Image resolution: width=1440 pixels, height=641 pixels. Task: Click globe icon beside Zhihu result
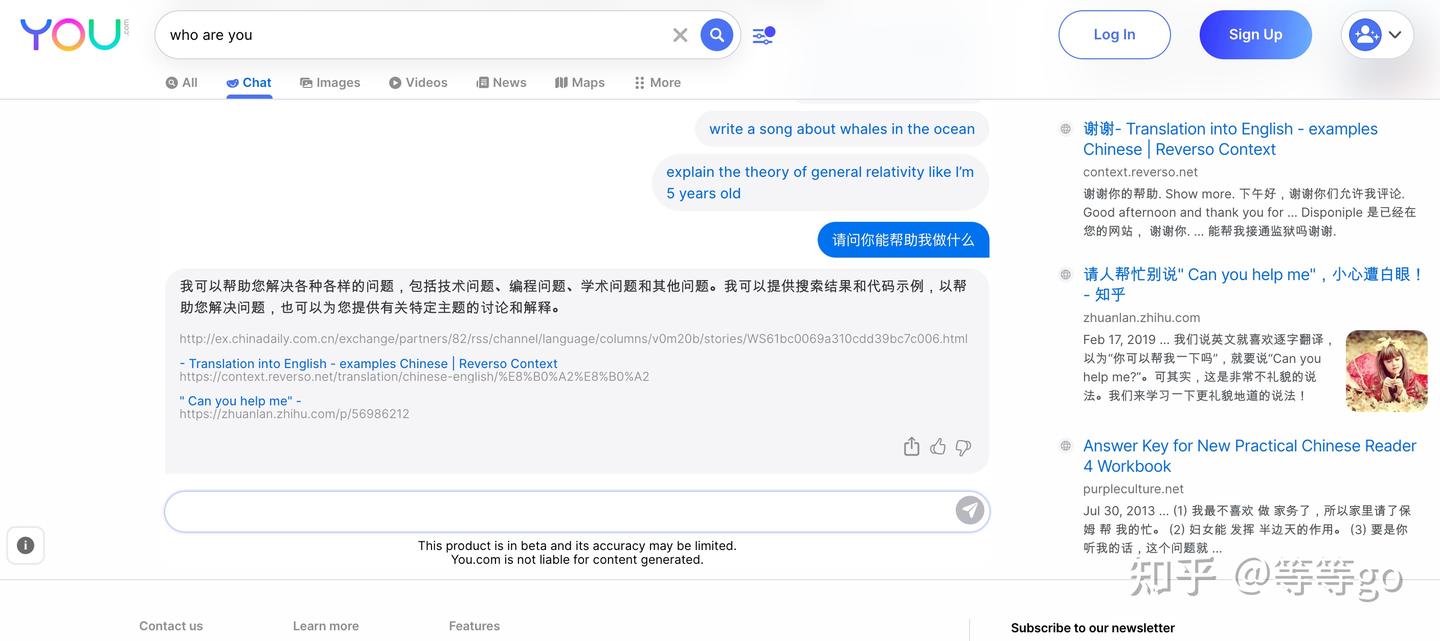[x=1066, y=274]
